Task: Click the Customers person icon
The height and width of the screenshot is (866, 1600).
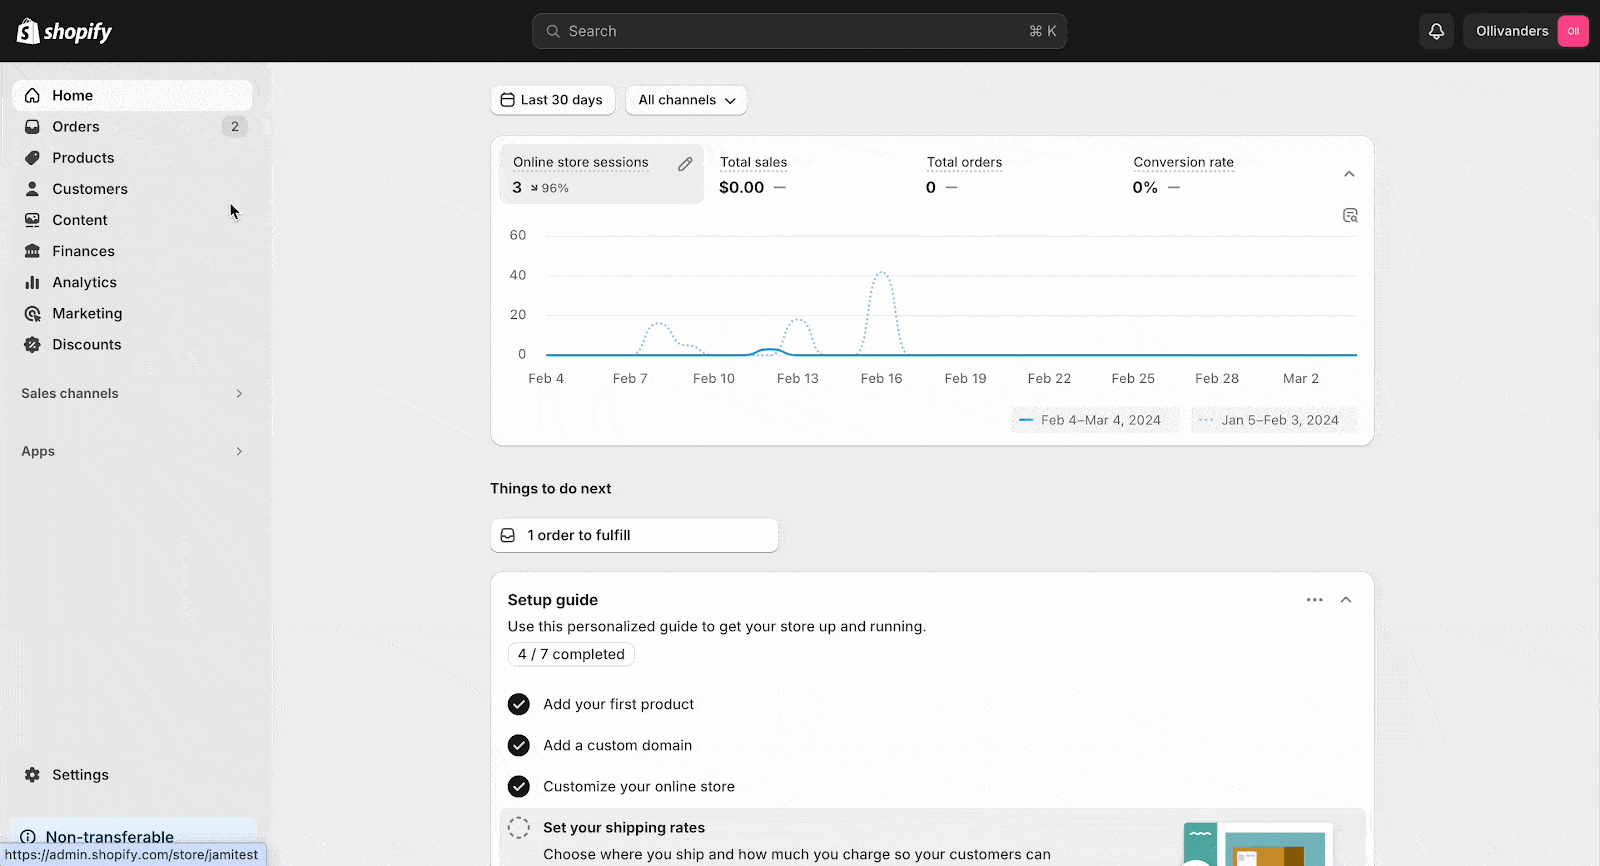Action: [32, 189]
